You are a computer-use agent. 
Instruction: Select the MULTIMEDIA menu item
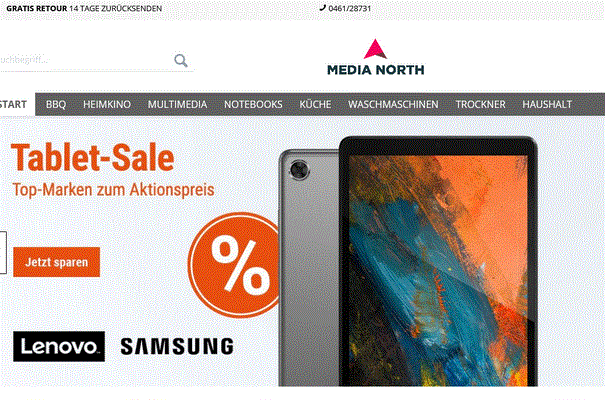tap(177, 105)
